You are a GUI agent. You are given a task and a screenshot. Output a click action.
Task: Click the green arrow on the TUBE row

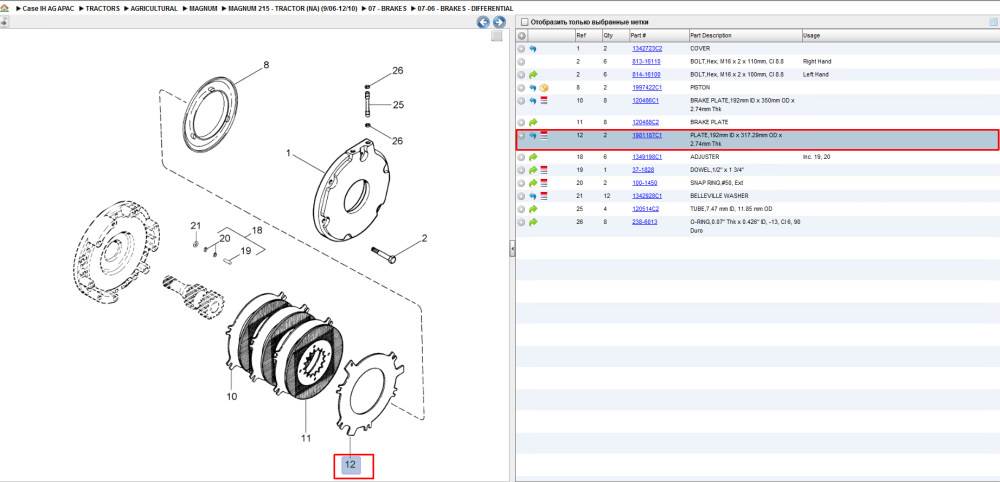coord(533,209)
